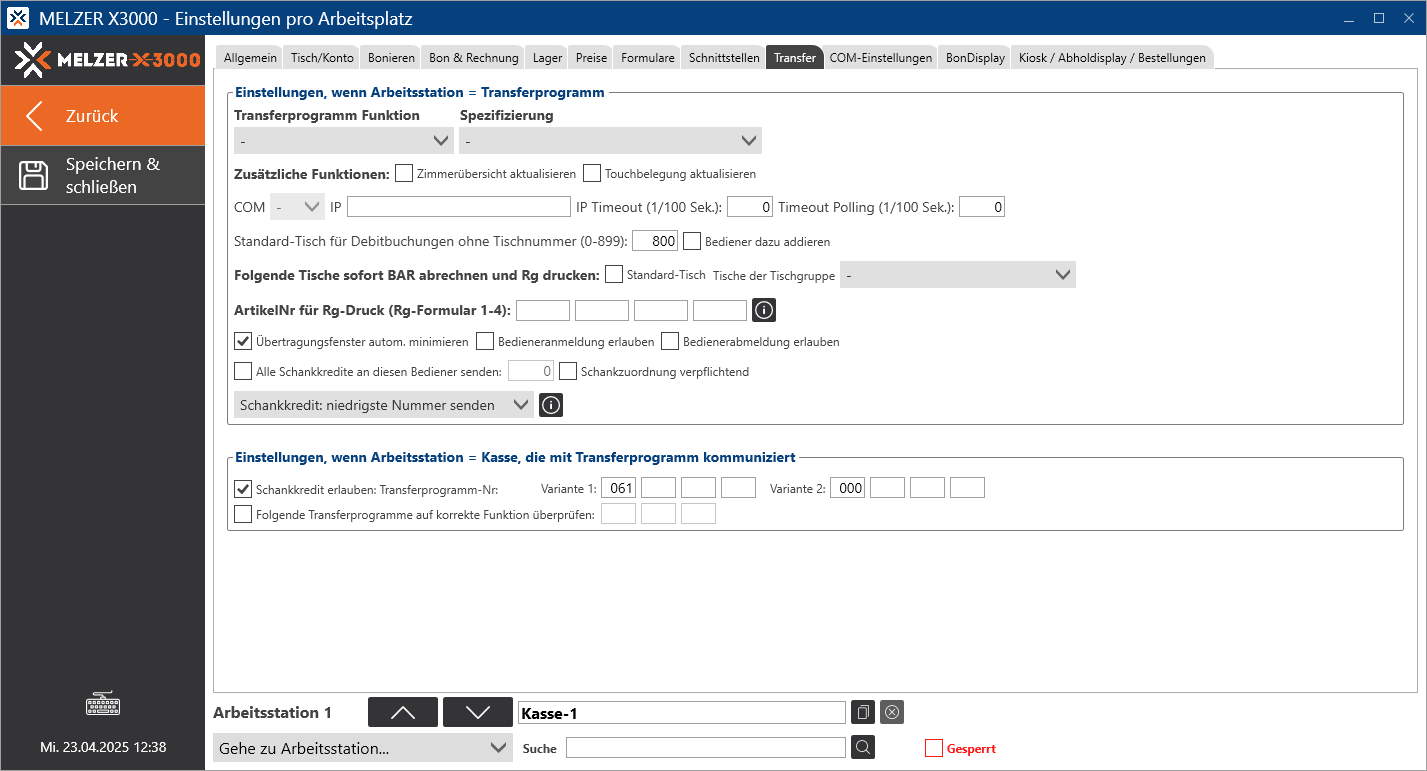1427x771 pixels.
Task: Click Speichern & schließen button
Action: (x=103, y=176)
